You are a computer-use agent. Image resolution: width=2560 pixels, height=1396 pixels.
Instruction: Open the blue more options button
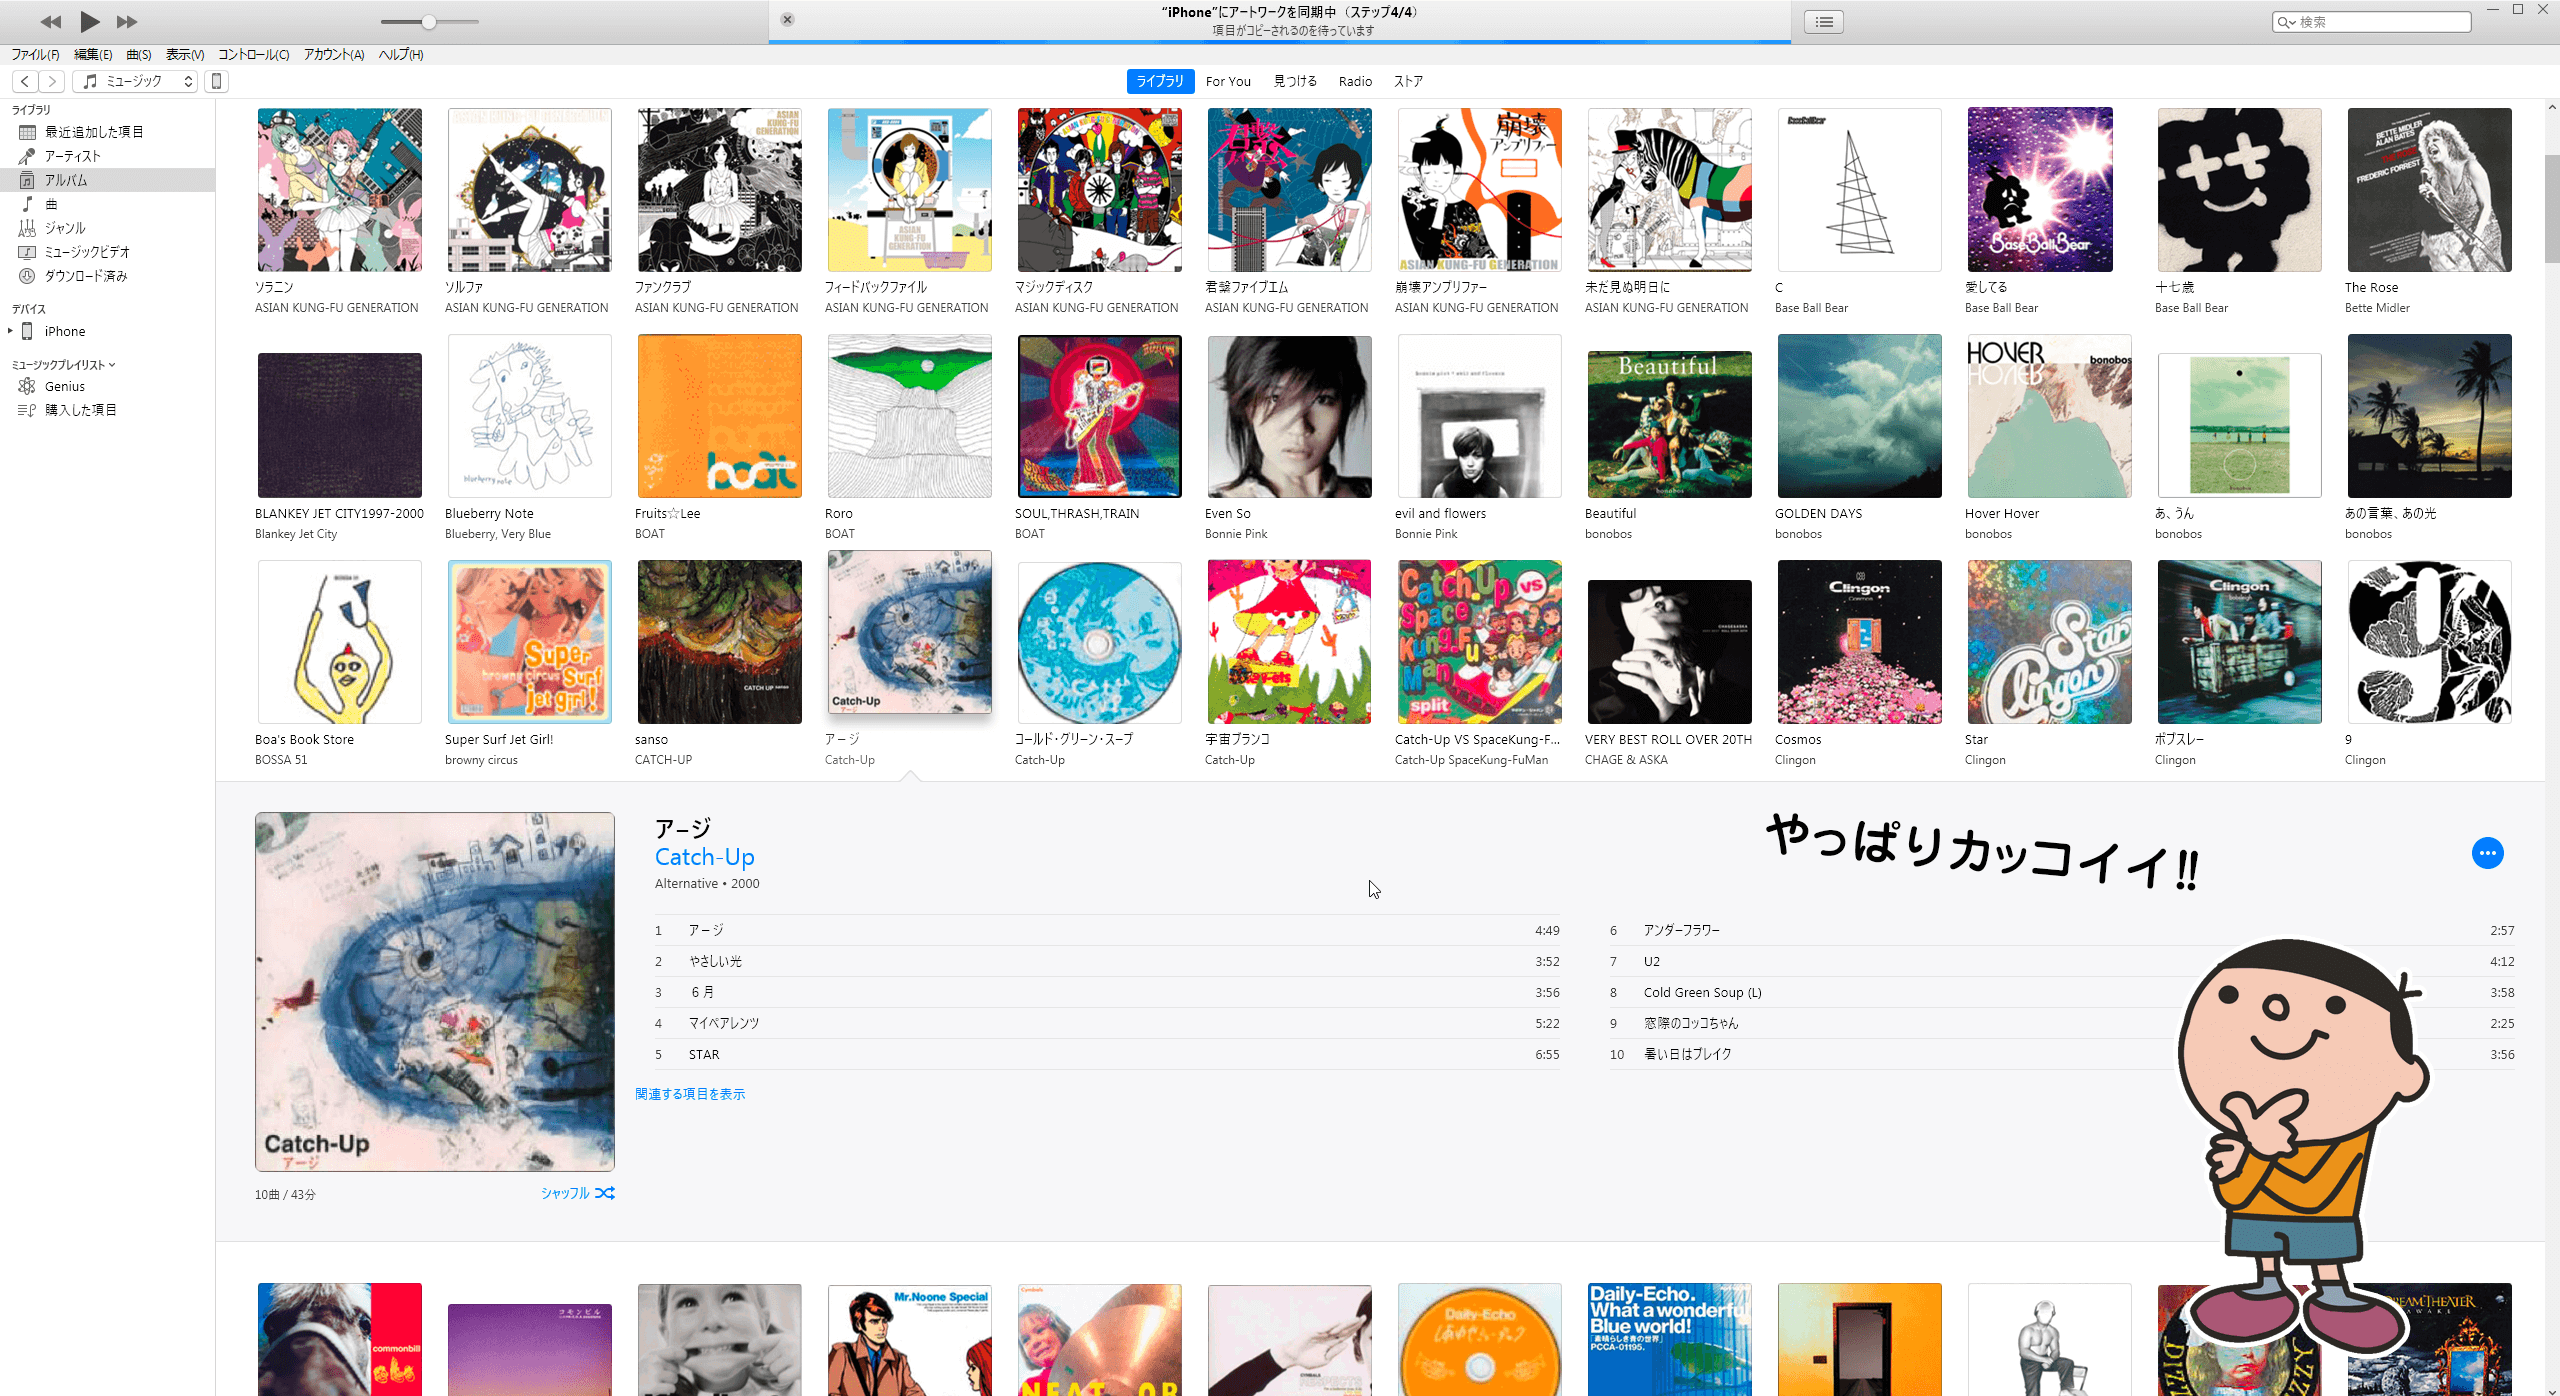pos(2487,853)
